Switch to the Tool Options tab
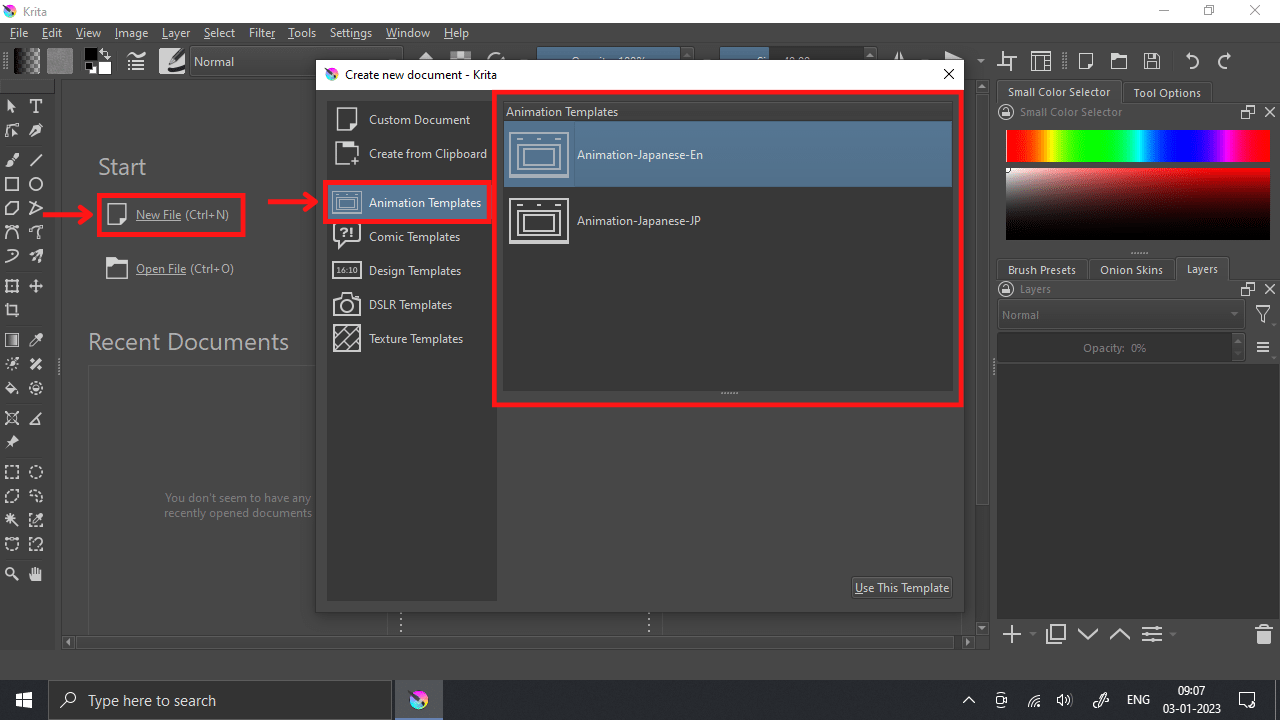This screenshot has width=1280, height=720. pos(1167,92)
